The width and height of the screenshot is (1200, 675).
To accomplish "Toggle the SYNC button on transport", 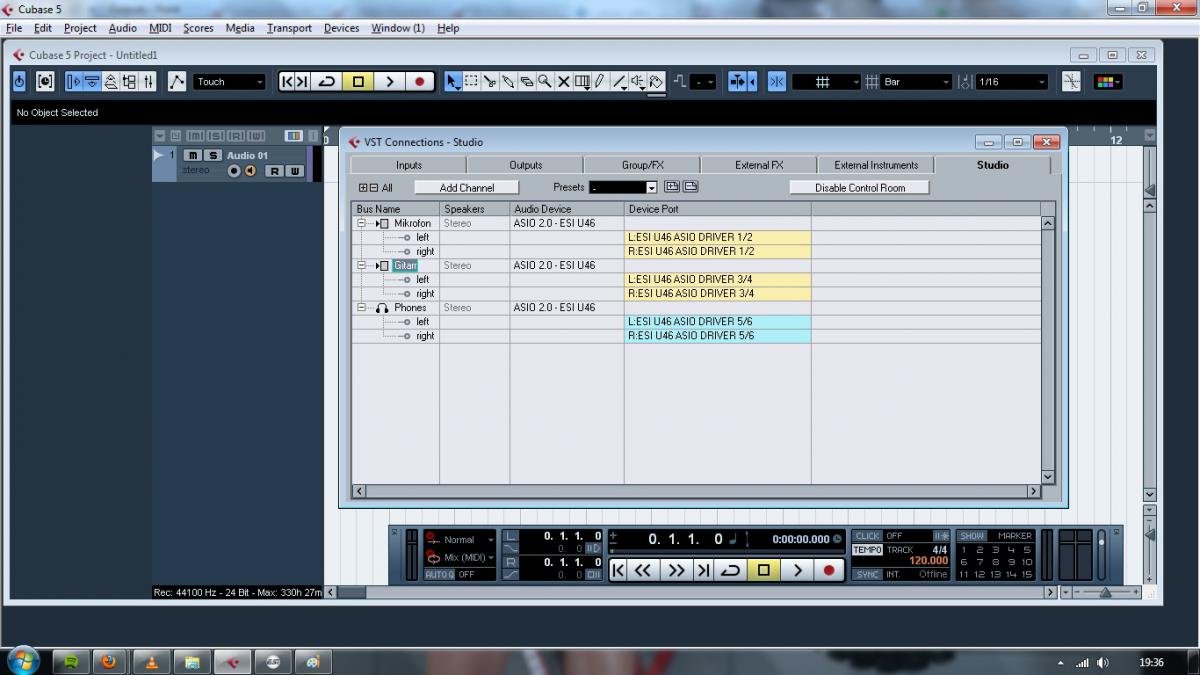I will click(x=867, y=574).
